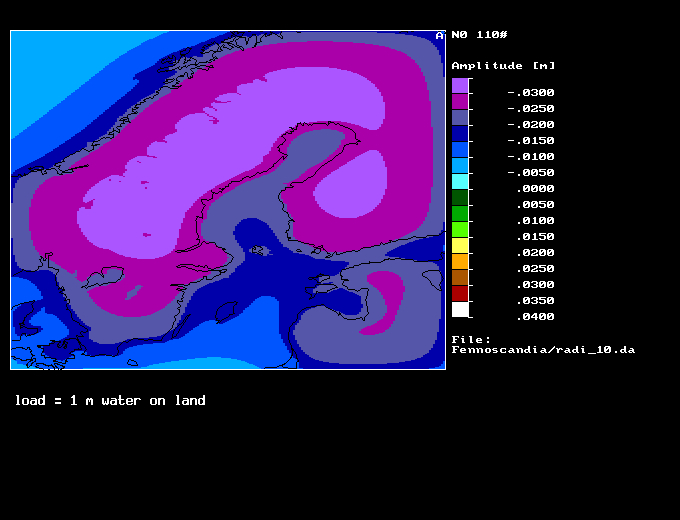Viewport: 680px width, 520px height.
Task: Select the dark navy -.0150 legend swatch
Action: pos(460,134)
